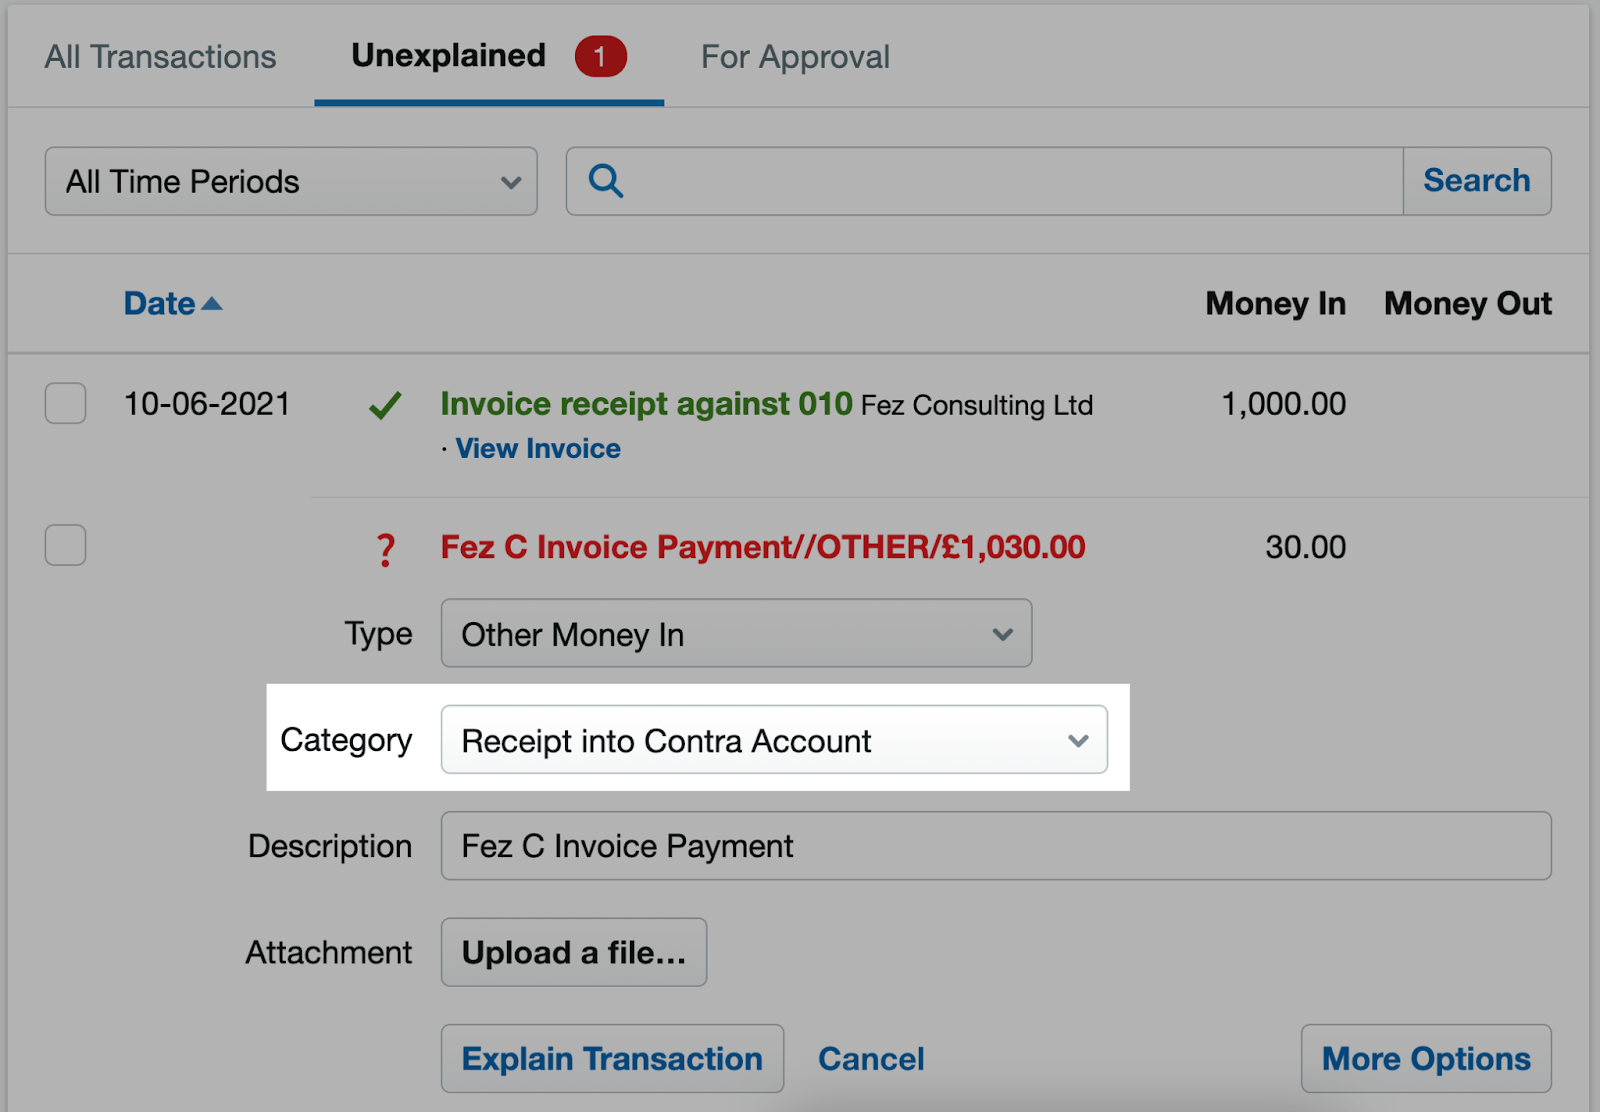
Task: Open More Options
Action: (x=1426, y=1058)
